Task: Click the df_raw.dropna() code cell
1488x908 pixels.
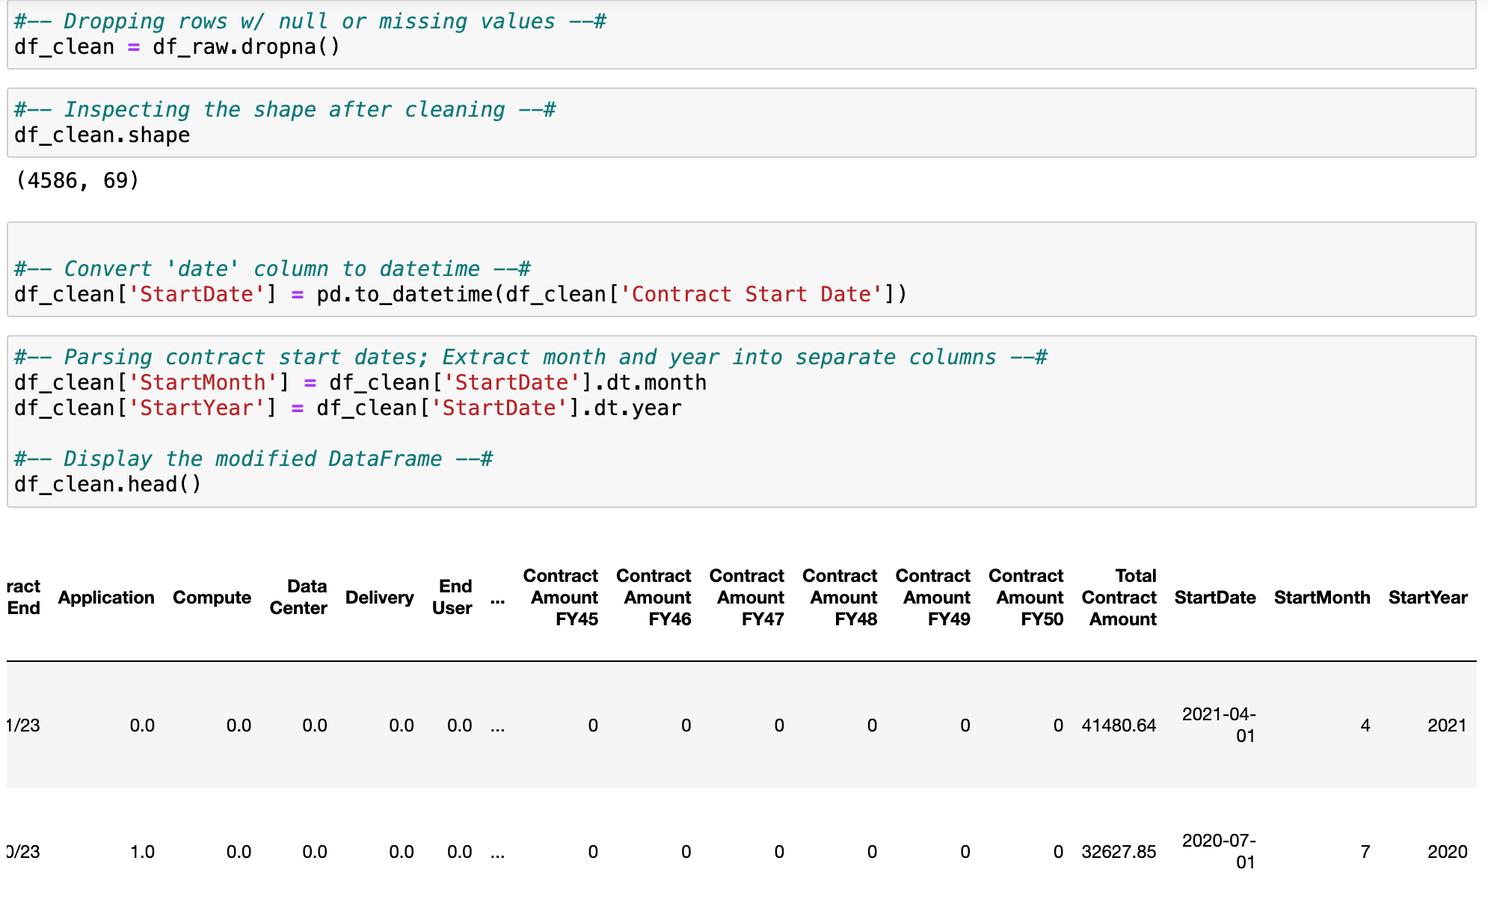Action: [740, 35]
